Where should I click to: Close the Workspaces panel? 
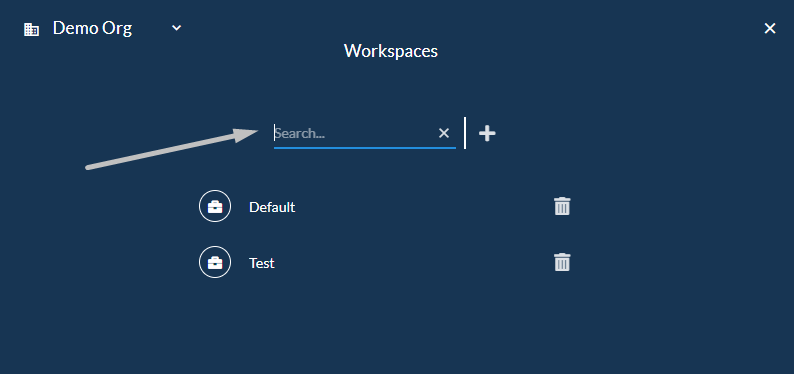click(770, 28)
